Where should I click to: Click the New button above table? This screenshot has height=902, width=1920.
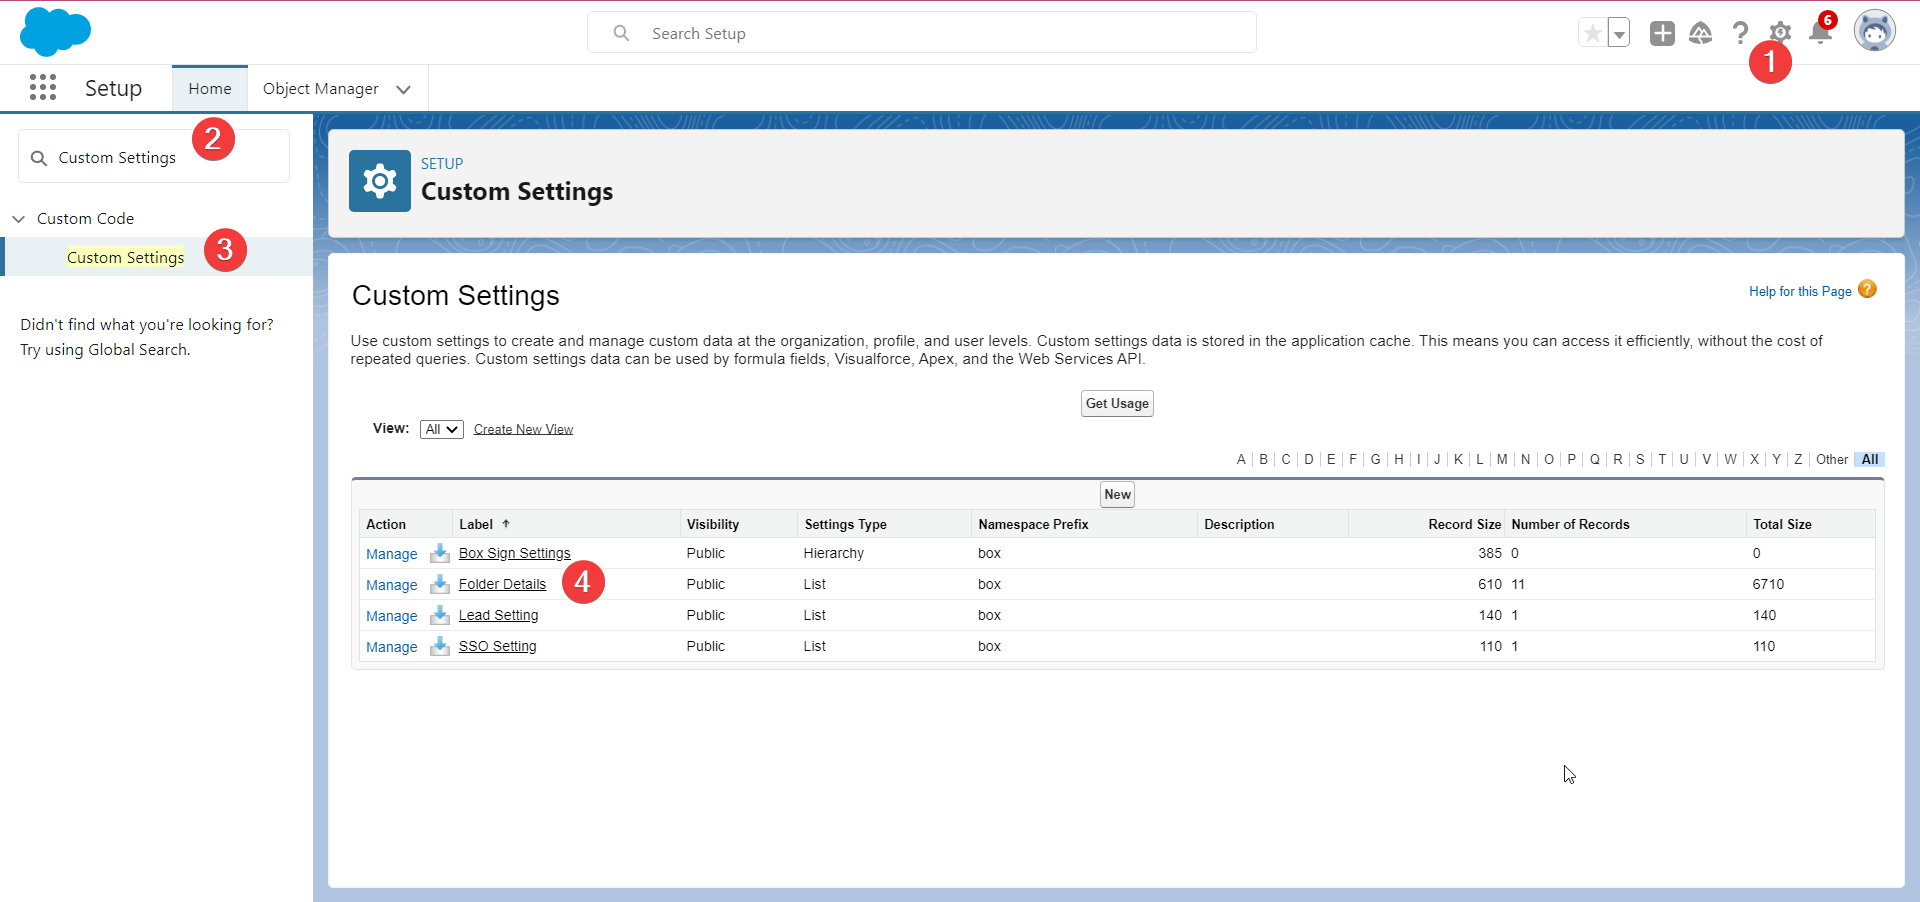pyautogui.click(x=1117, y=494)
